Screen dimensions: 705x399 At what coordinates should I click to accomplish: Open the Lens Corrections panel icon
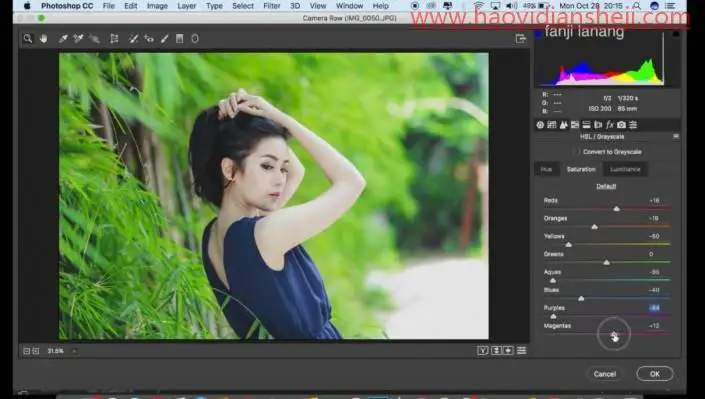click(x=598, y=125)
